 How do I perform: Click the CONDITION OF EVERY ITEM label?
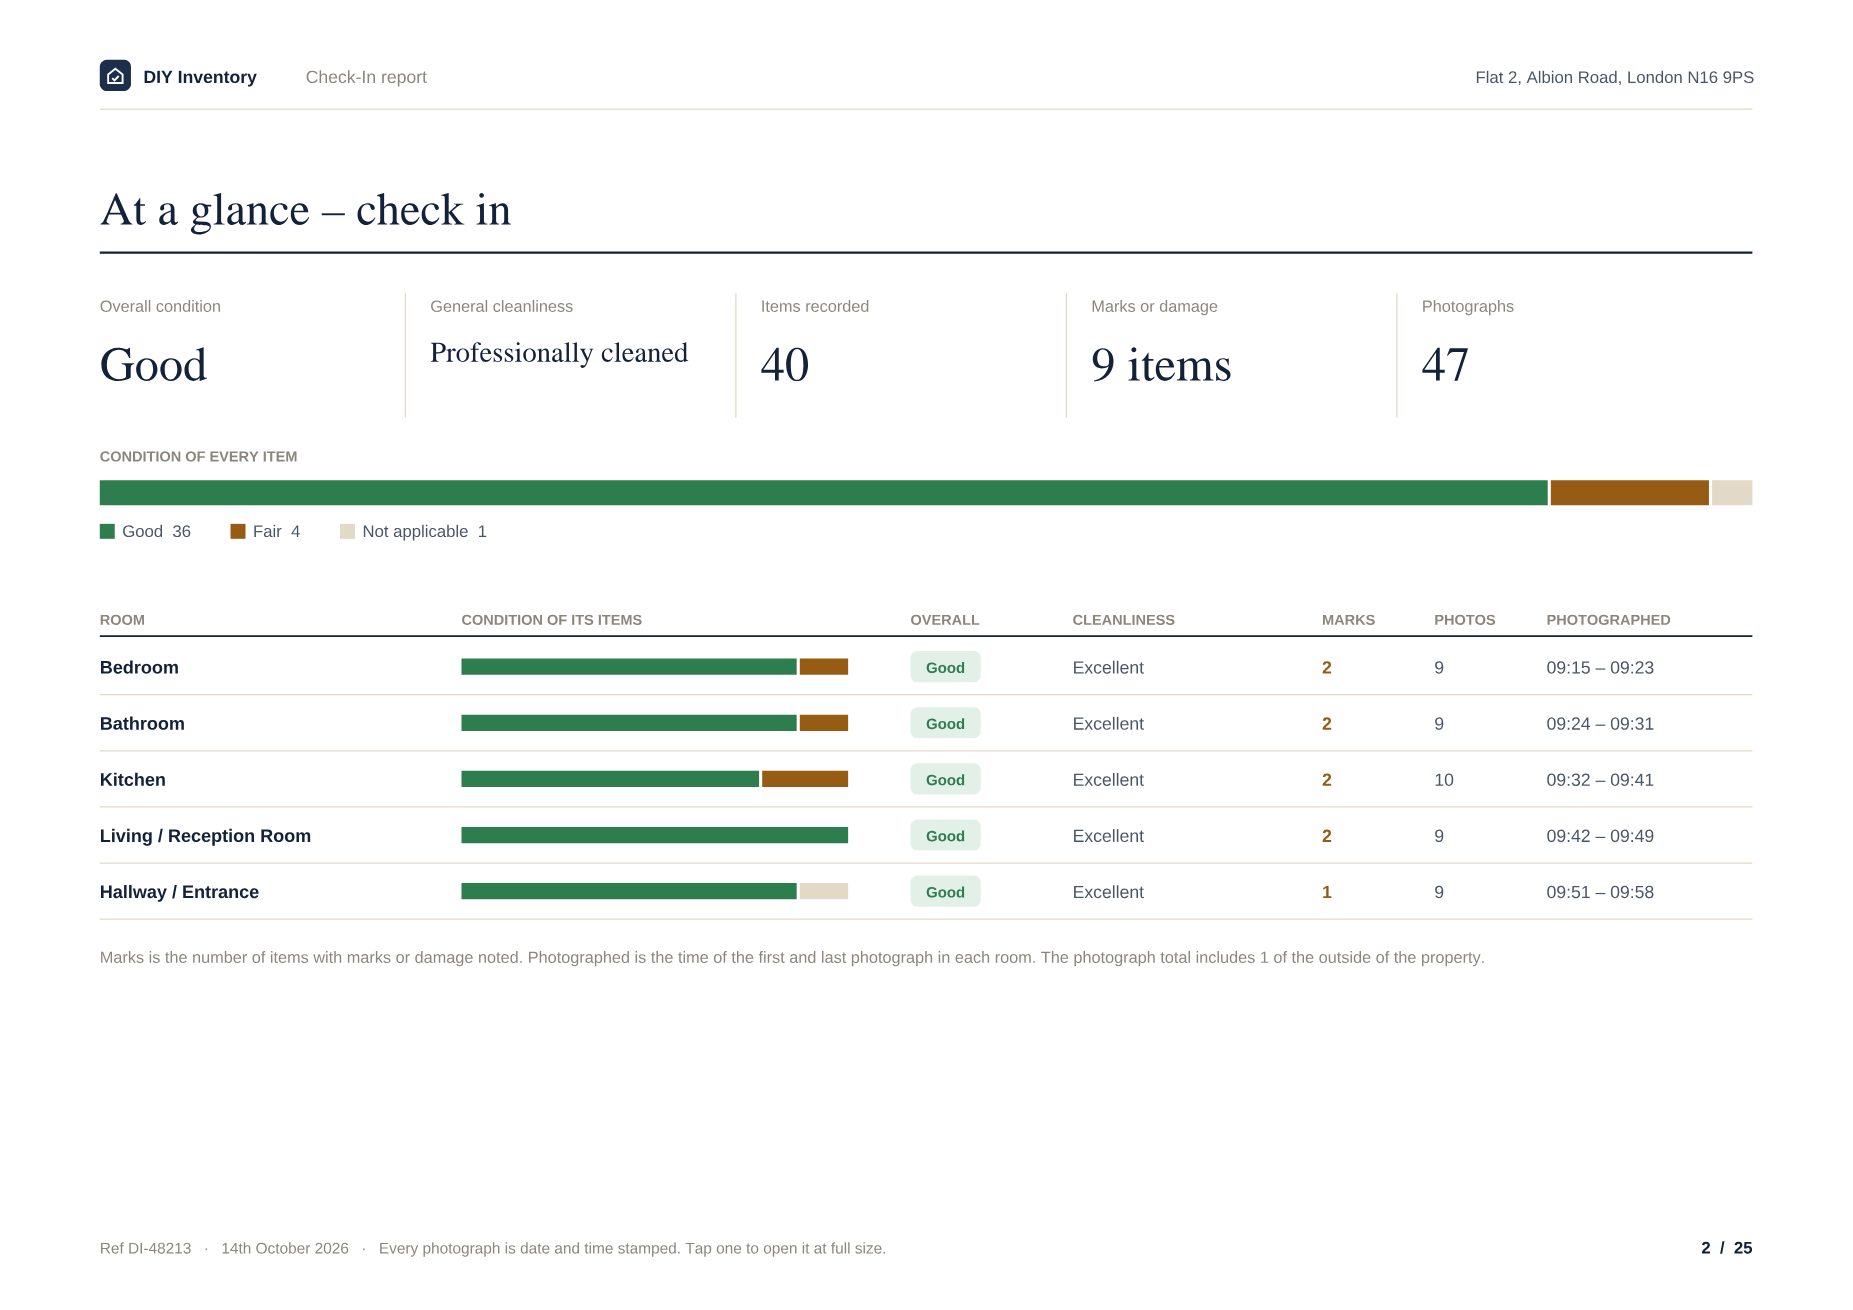[198, 456]
